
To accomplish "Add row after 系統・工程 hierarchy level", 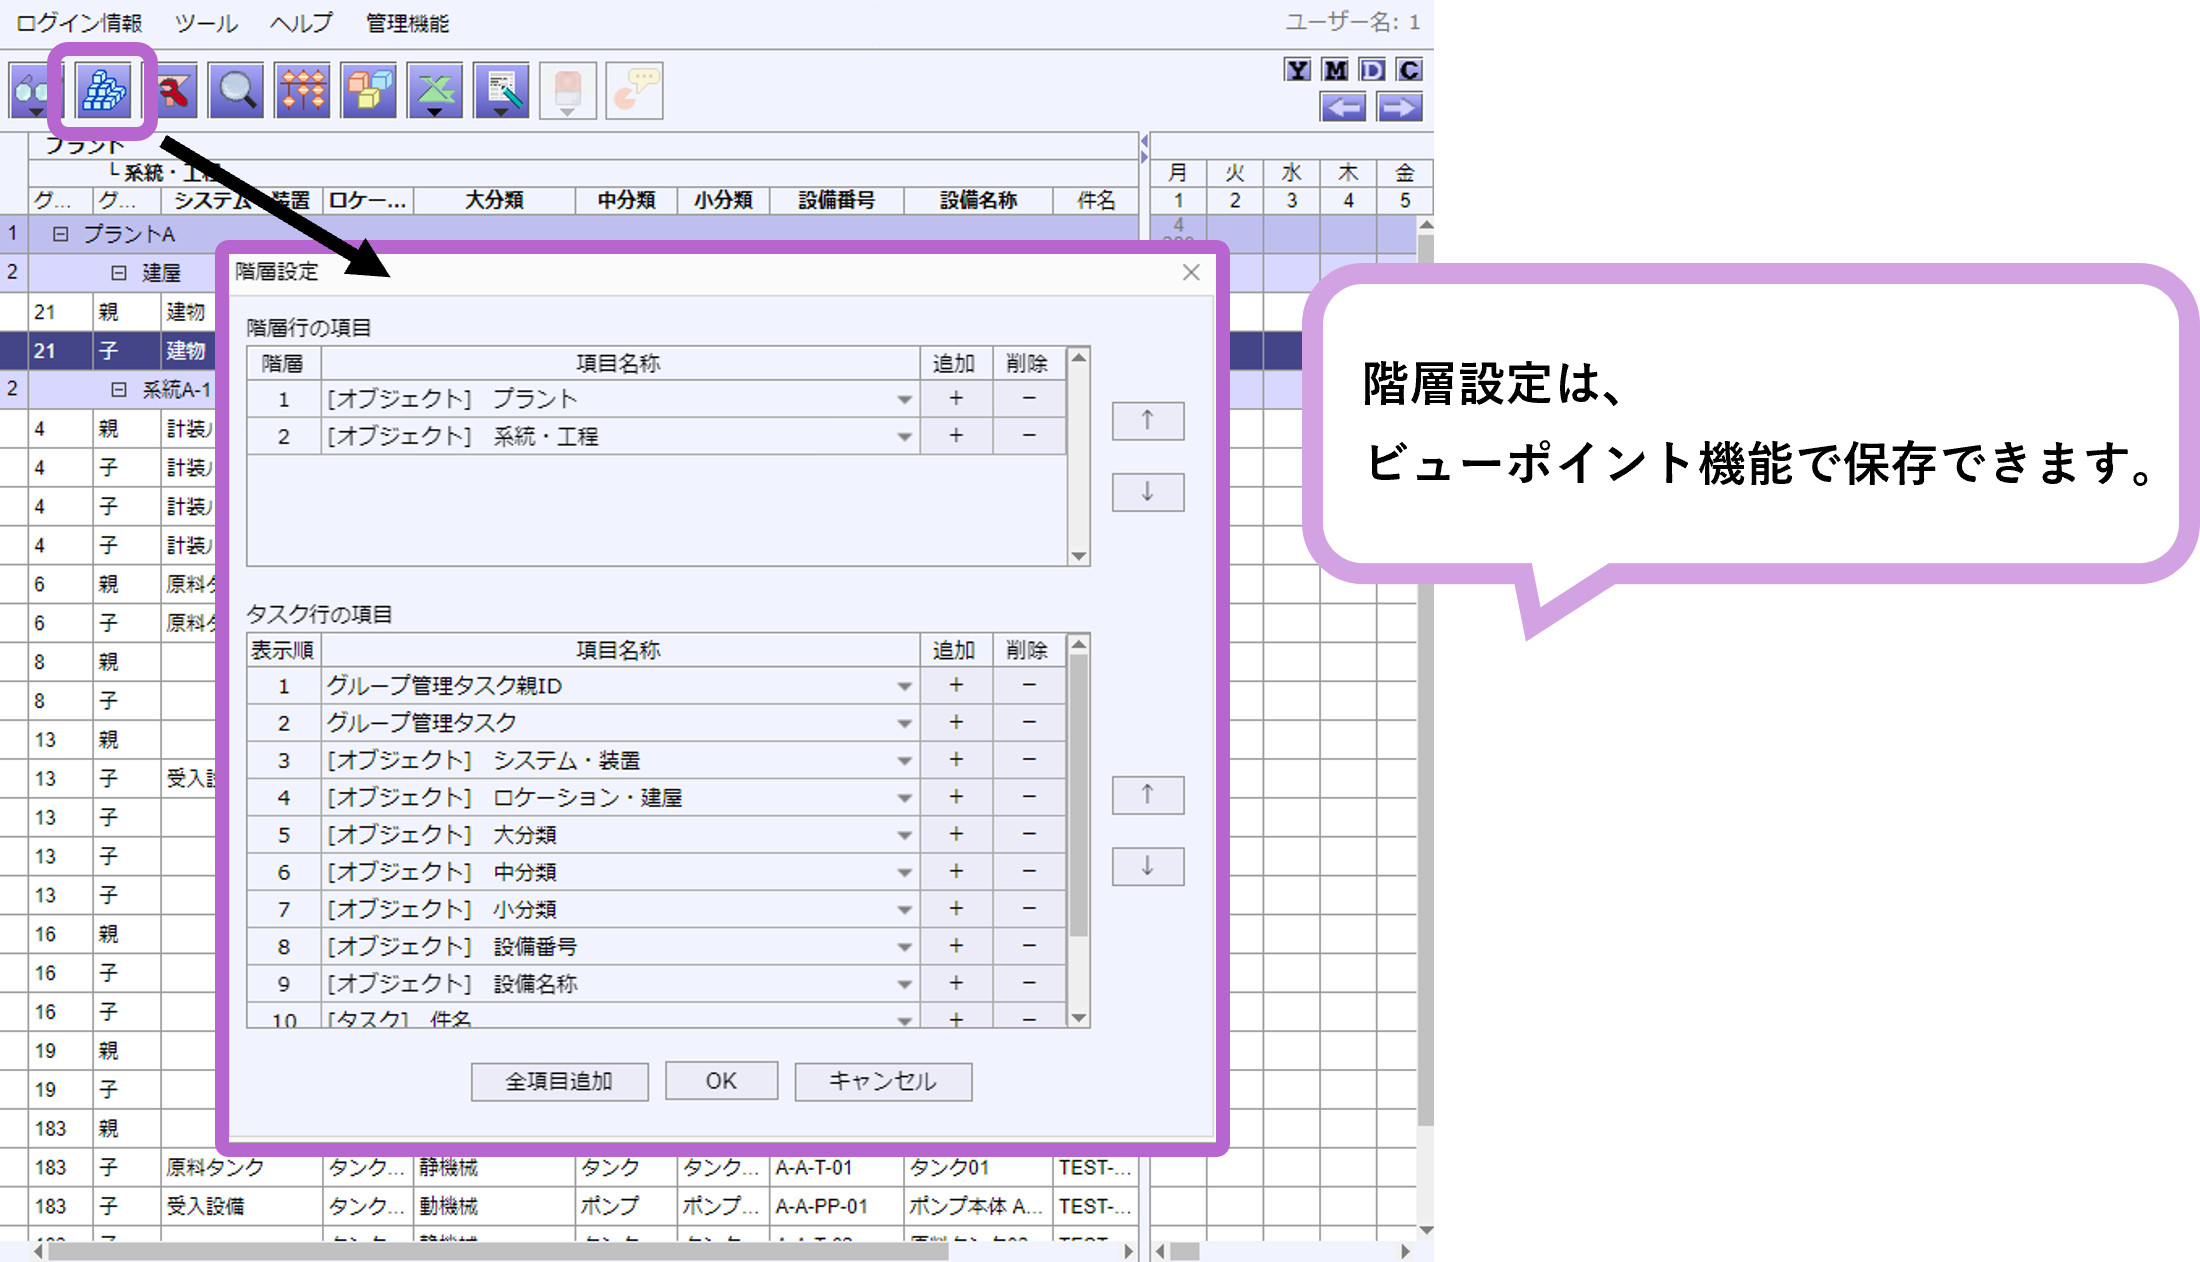I will tap(956, 435).
